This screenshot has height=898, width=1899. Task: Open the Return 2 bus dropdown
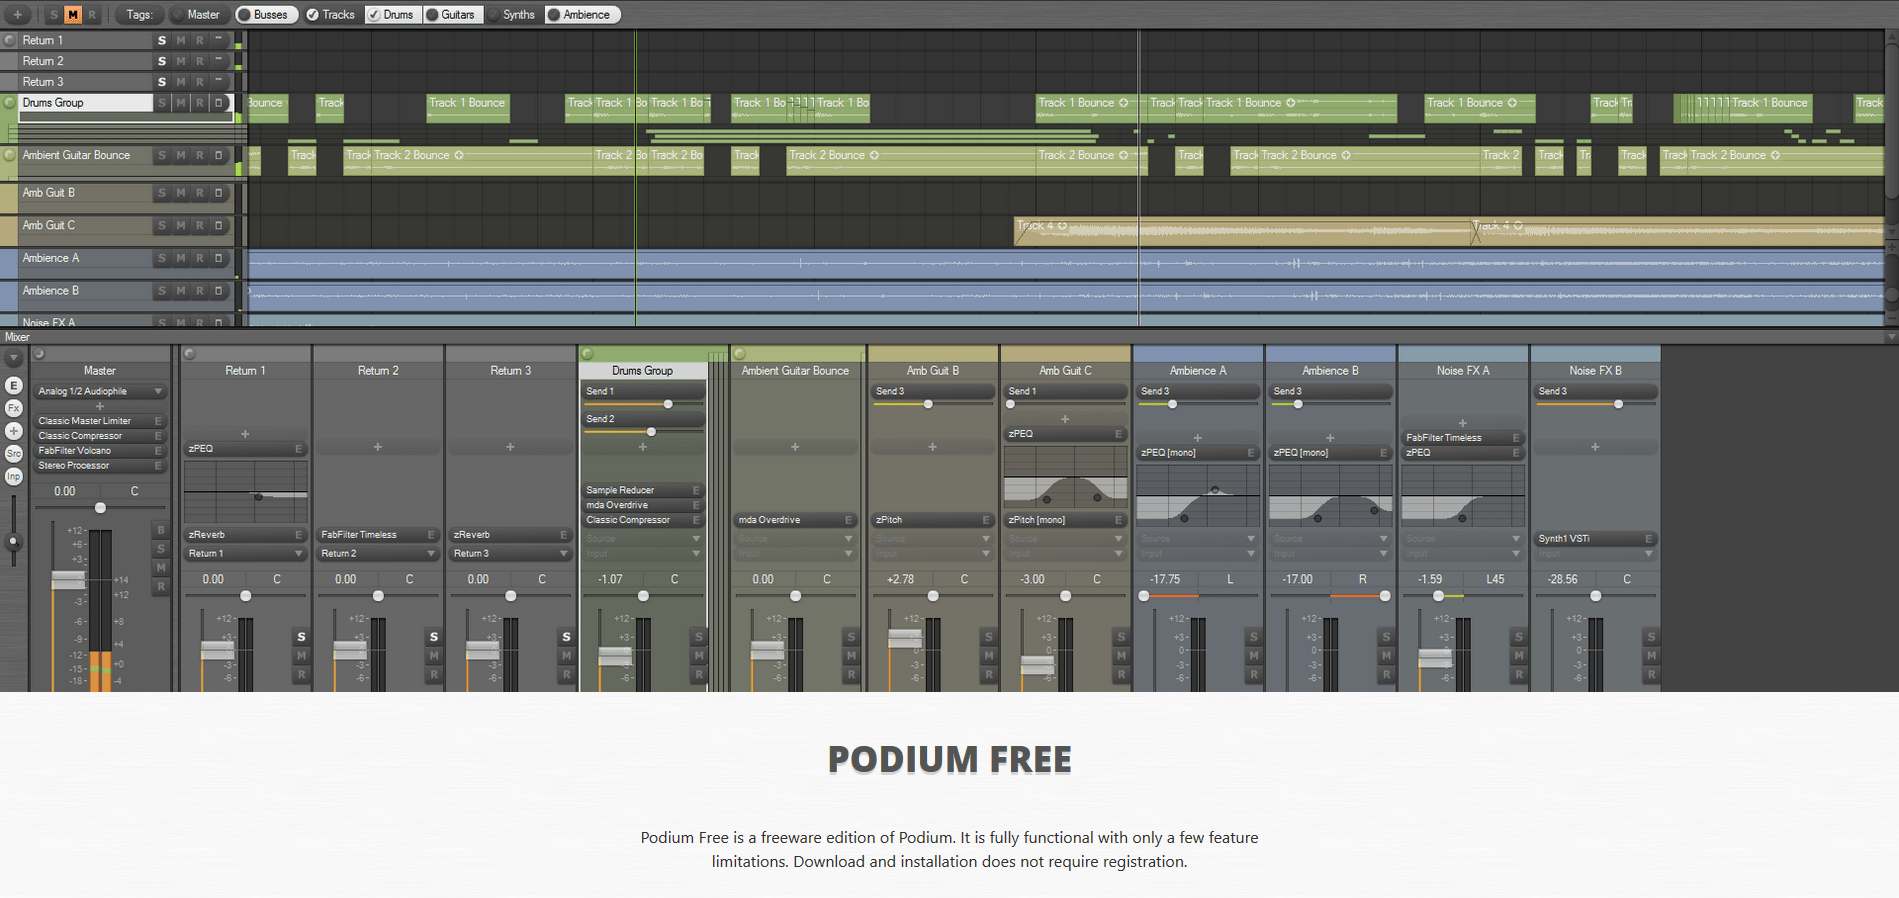[378, 553]
